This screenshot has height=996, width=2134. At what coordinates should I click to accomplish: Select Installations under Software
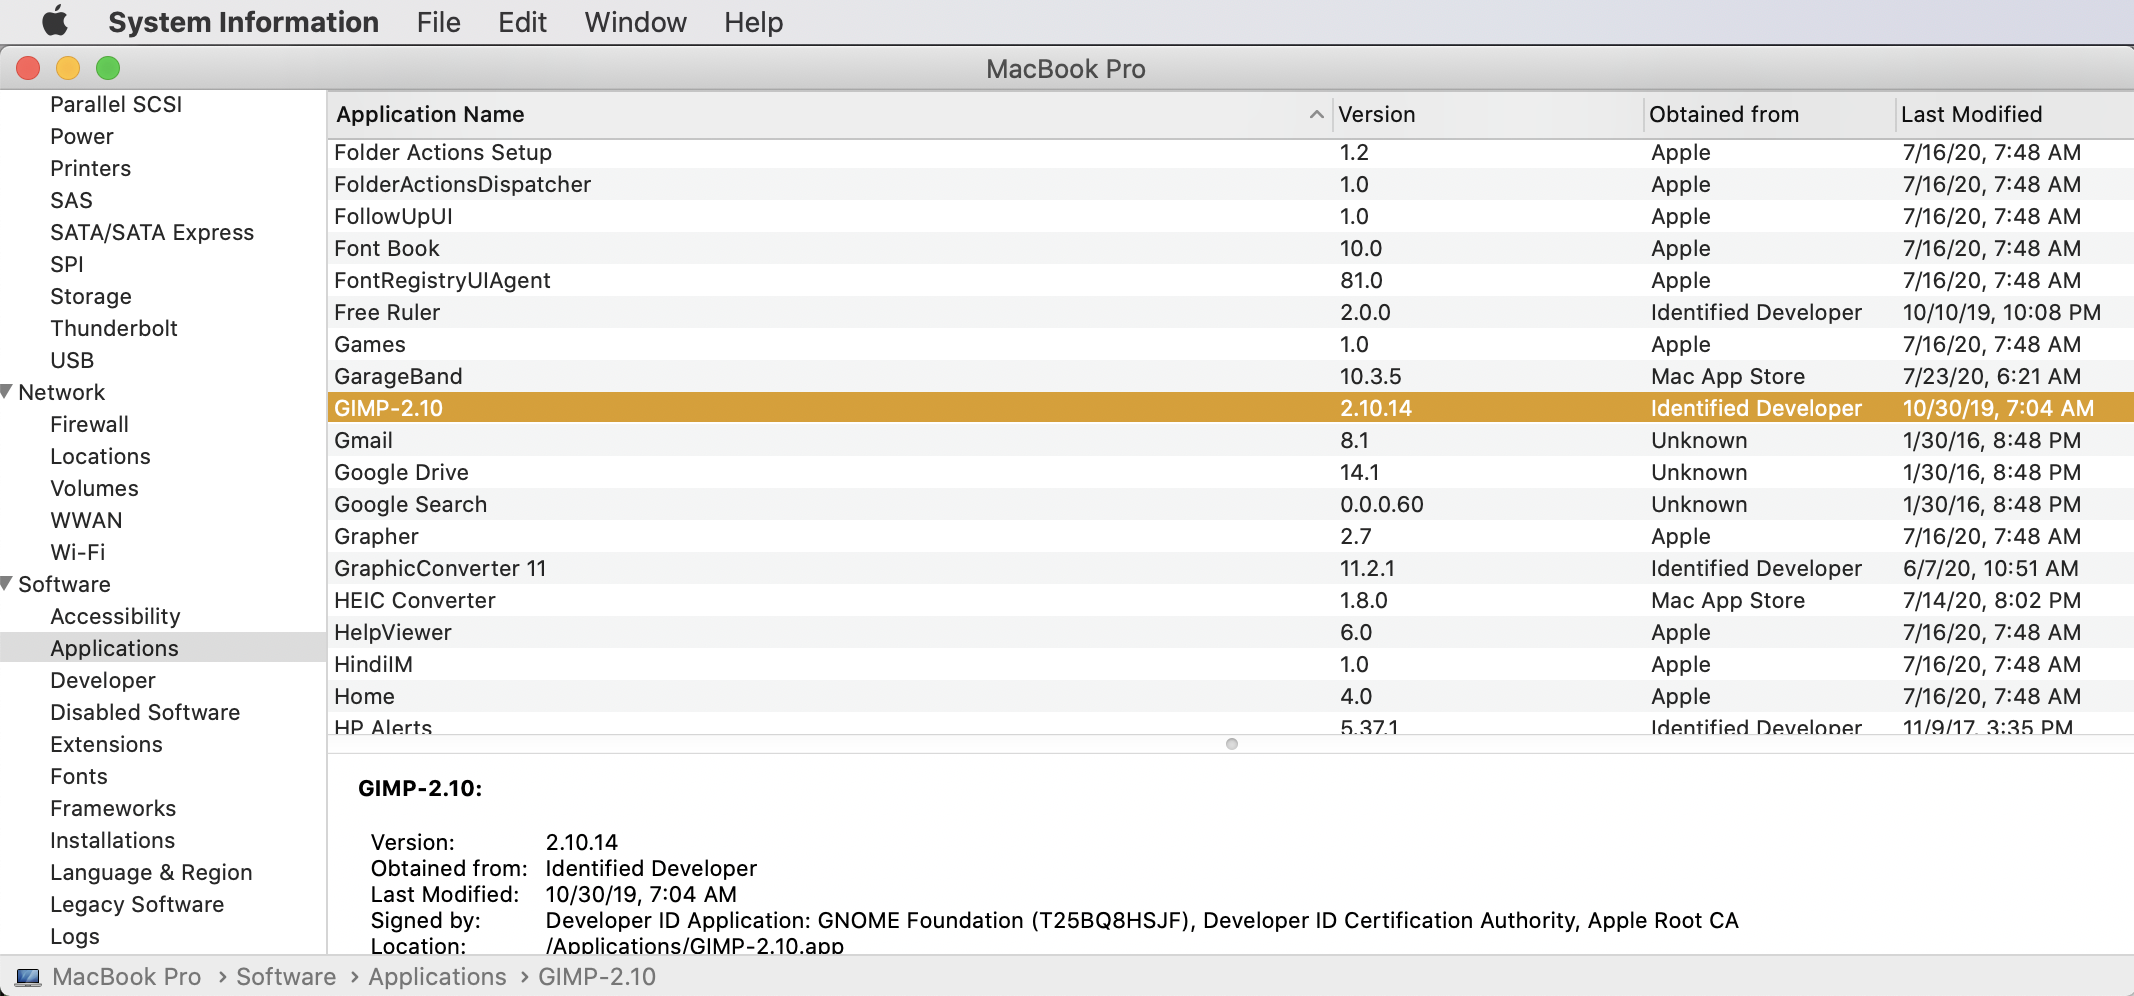pos(113,840)
